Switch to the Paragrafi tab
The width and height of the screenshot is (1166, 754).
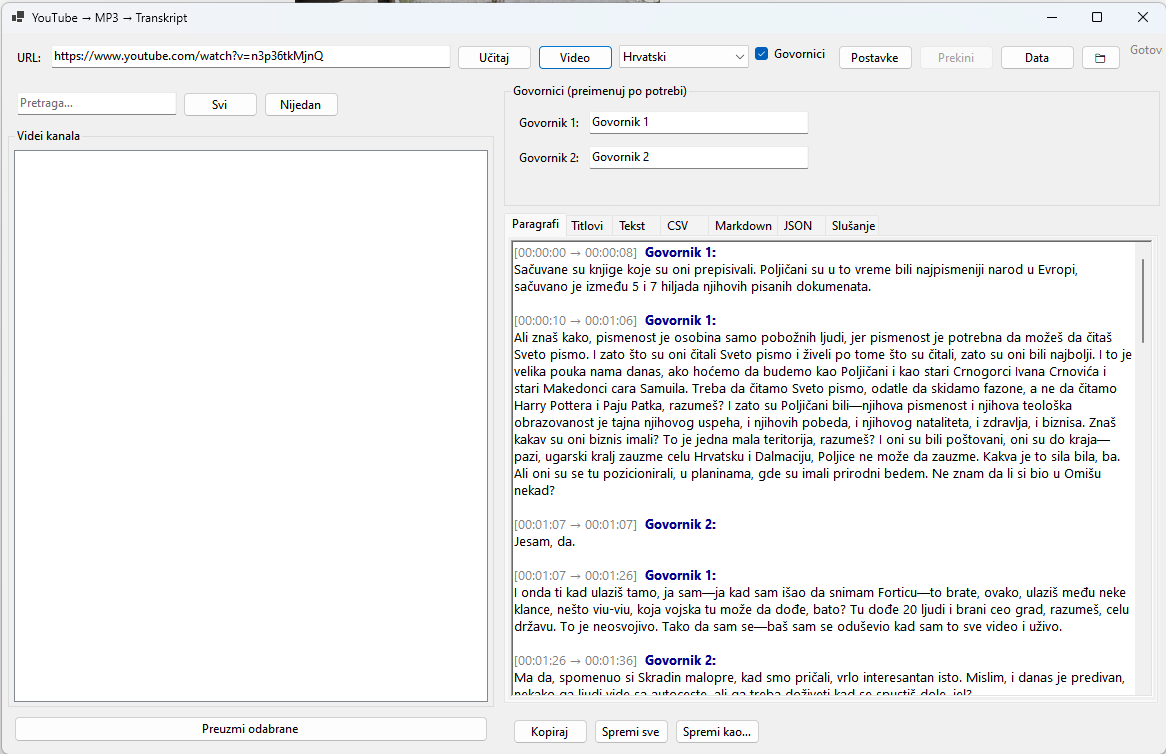(535, 224)
